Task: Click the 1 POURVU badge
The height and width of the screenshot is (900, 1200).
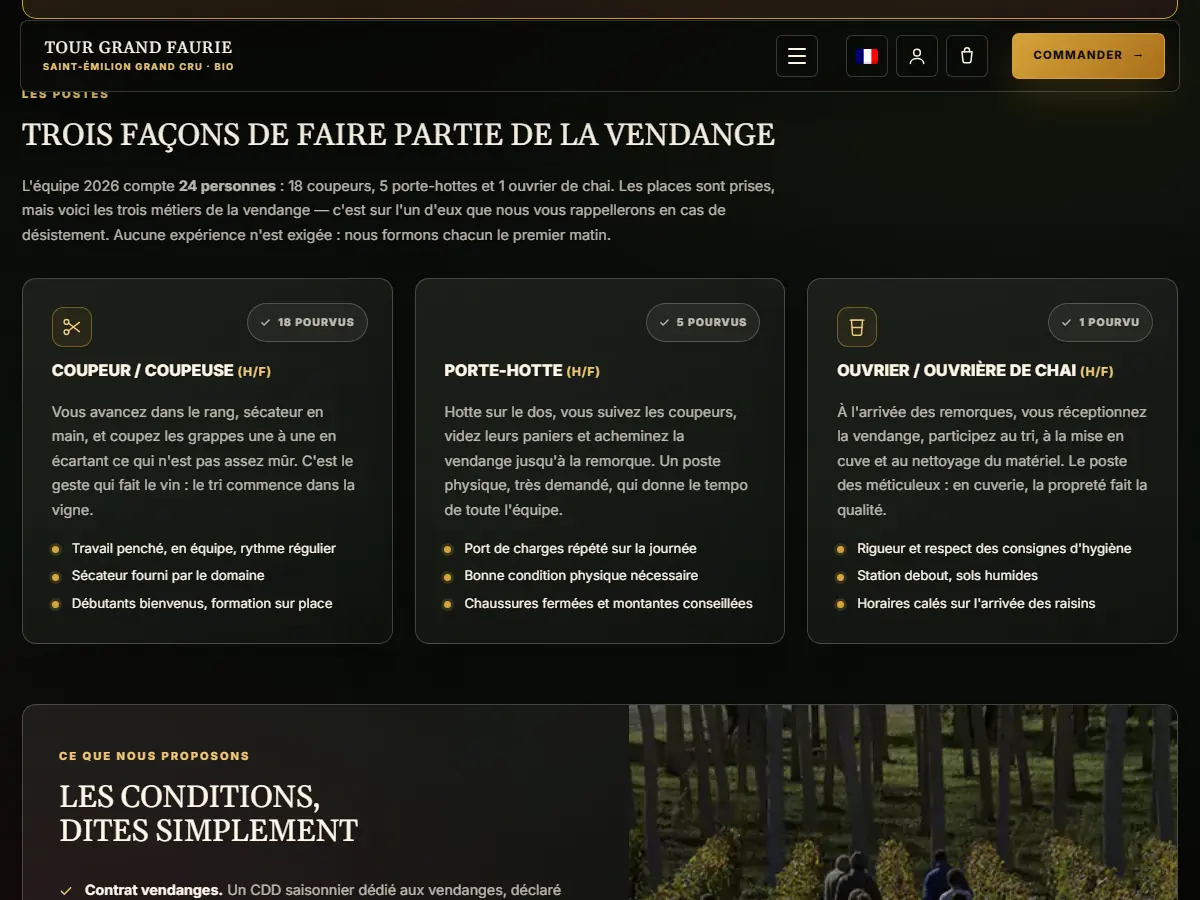Action: [1100, 323]
